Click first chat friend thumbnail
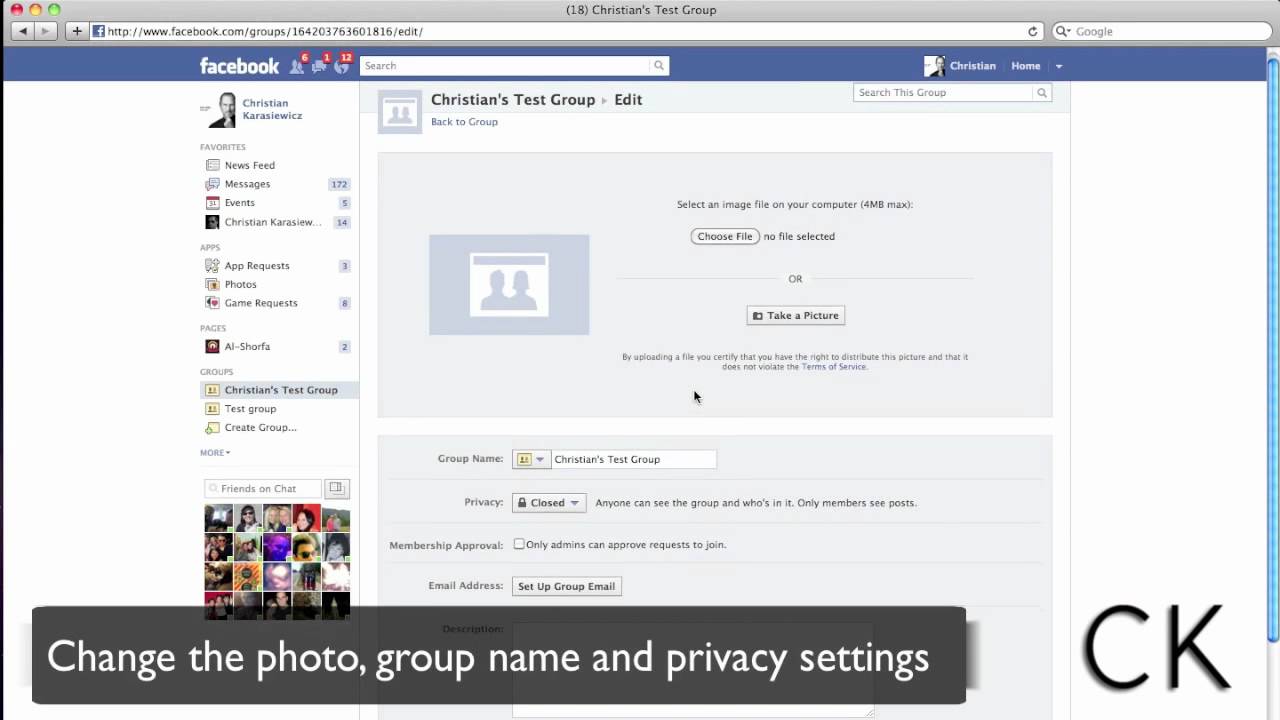1280x720 pixels. 219,518
